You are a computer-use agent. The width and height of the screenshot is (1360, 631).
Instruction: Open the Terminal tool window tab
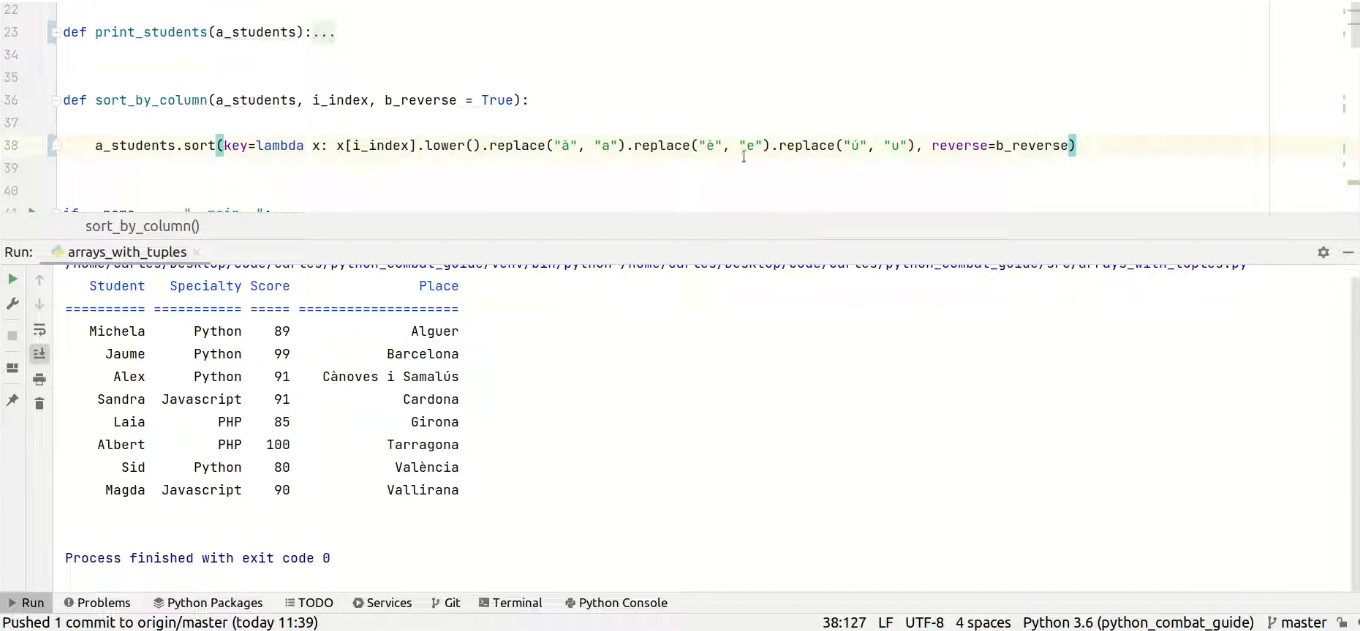click(510, 603)
